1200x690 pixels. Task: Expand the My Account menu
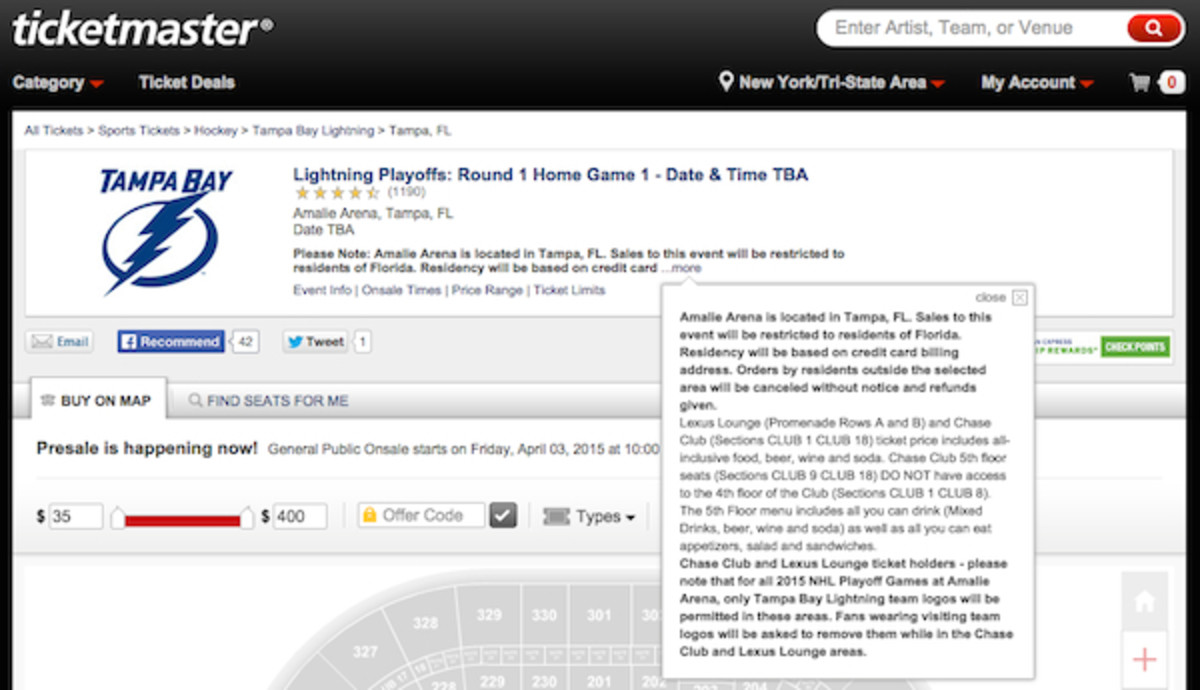[x=1036, y=83]
